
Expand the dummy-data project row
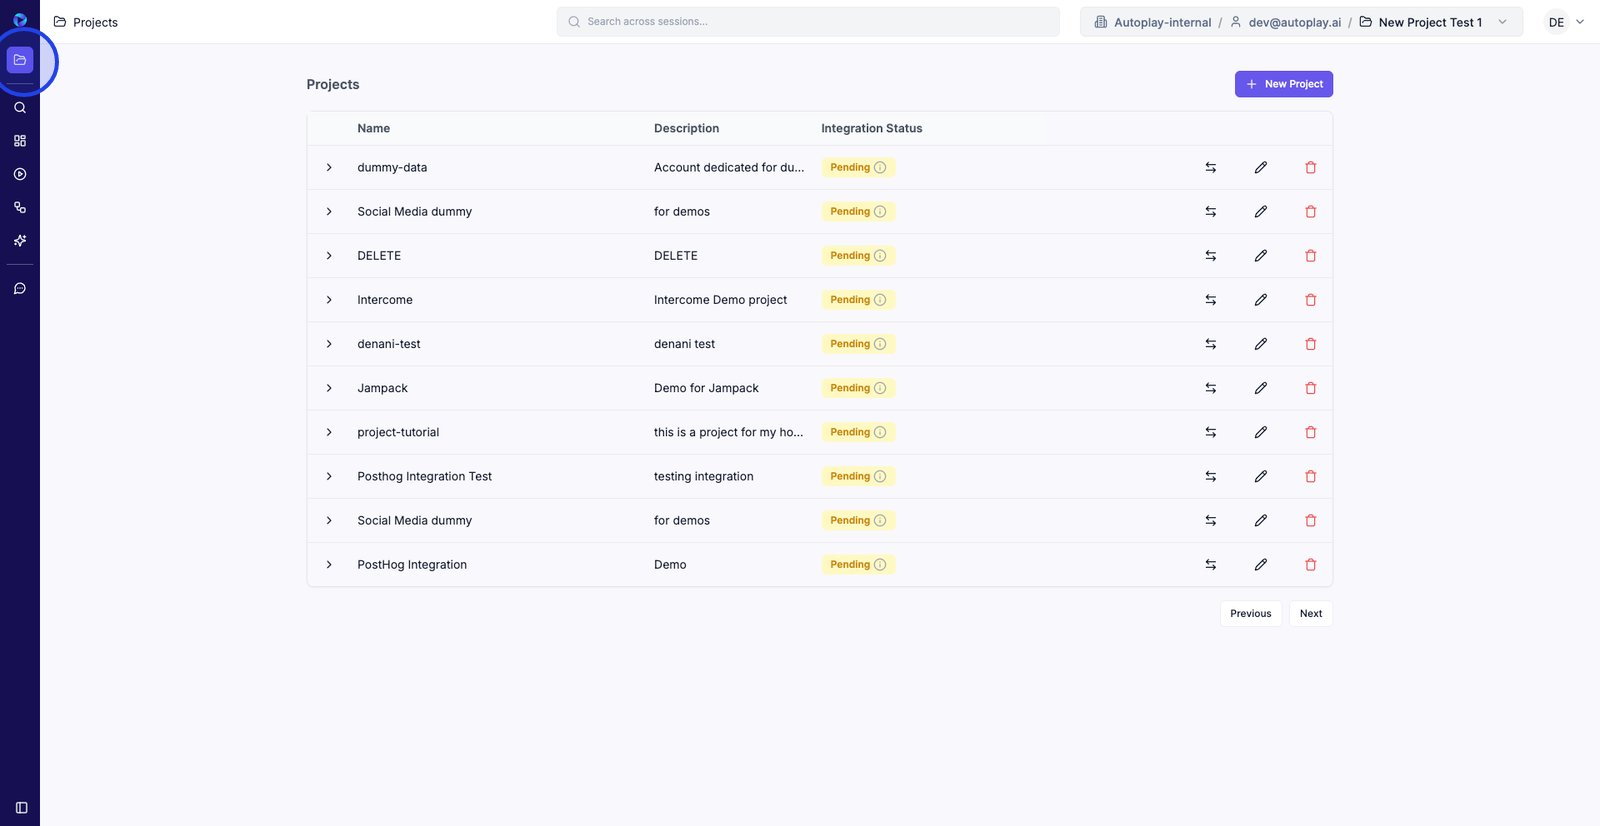(329, 168)
